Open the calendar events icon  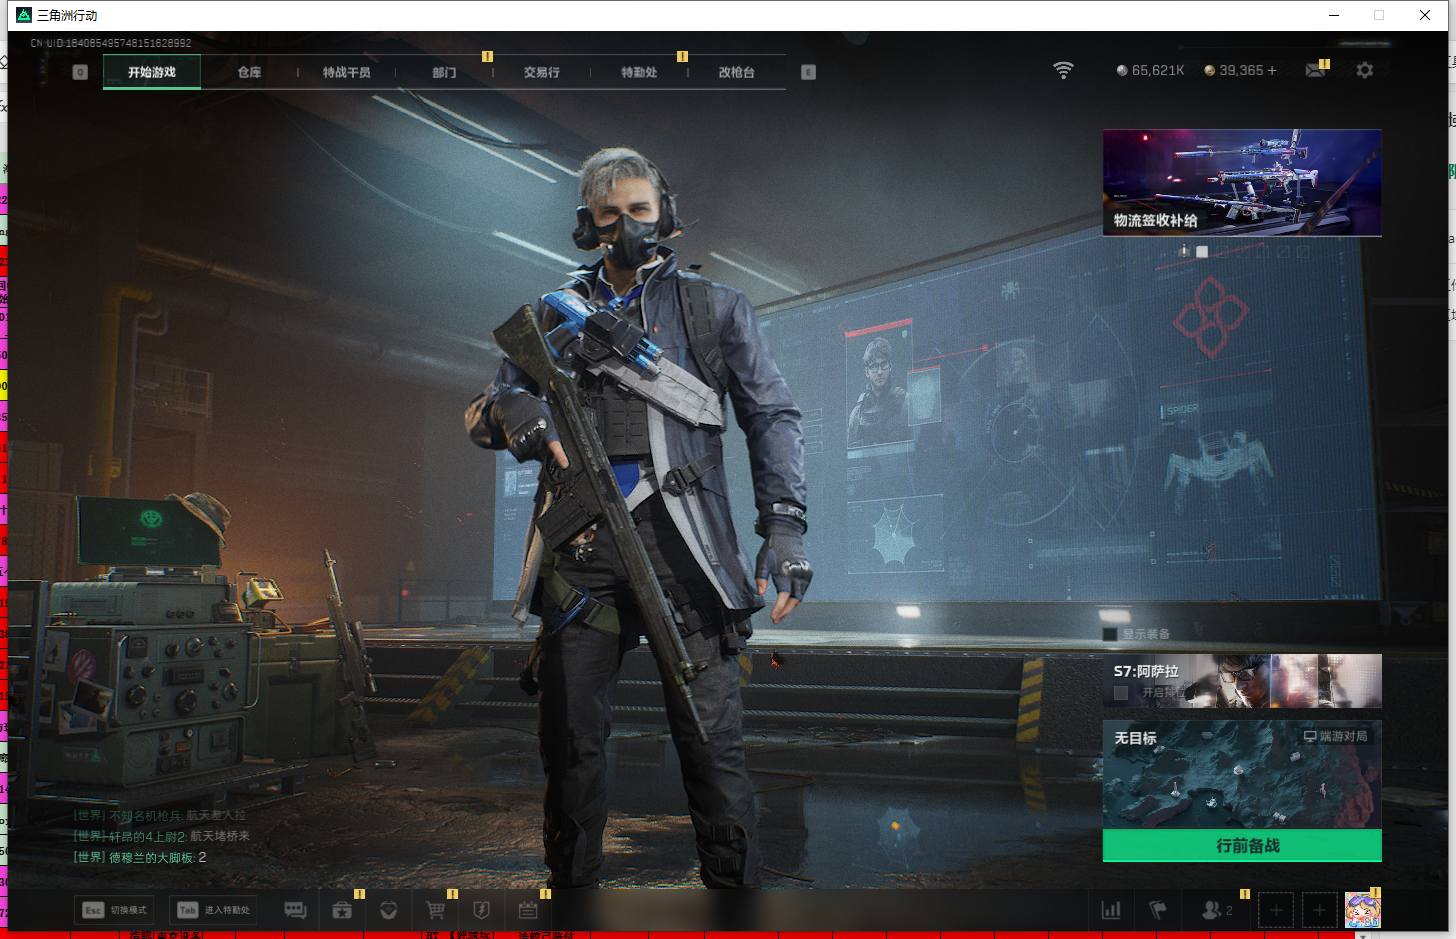coord(528,910)
